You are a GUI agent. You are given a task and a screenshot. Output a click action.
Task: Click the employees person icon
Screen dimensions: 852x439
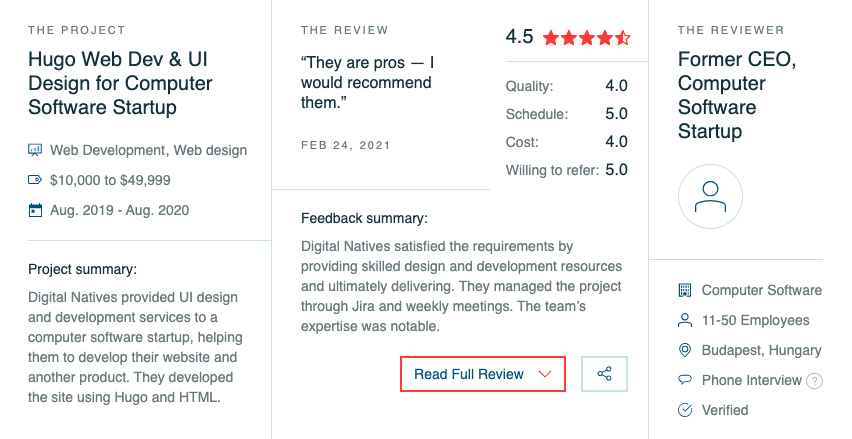click(685, 320)
